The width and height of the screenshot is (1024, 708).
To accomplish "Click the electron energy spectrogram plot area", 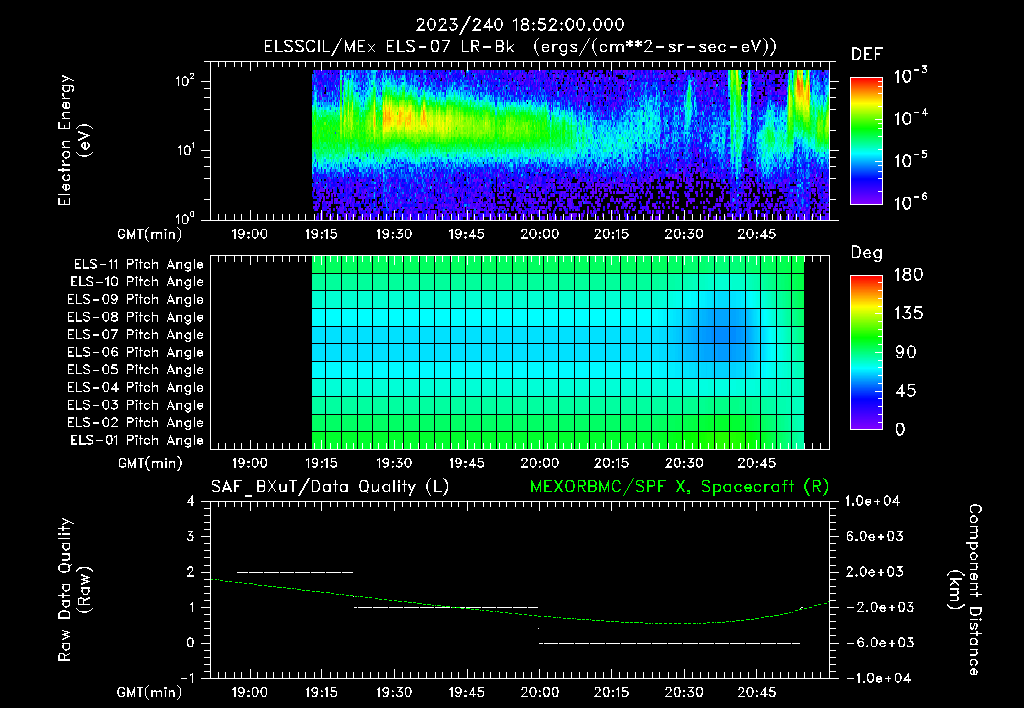I will (520, 141).
